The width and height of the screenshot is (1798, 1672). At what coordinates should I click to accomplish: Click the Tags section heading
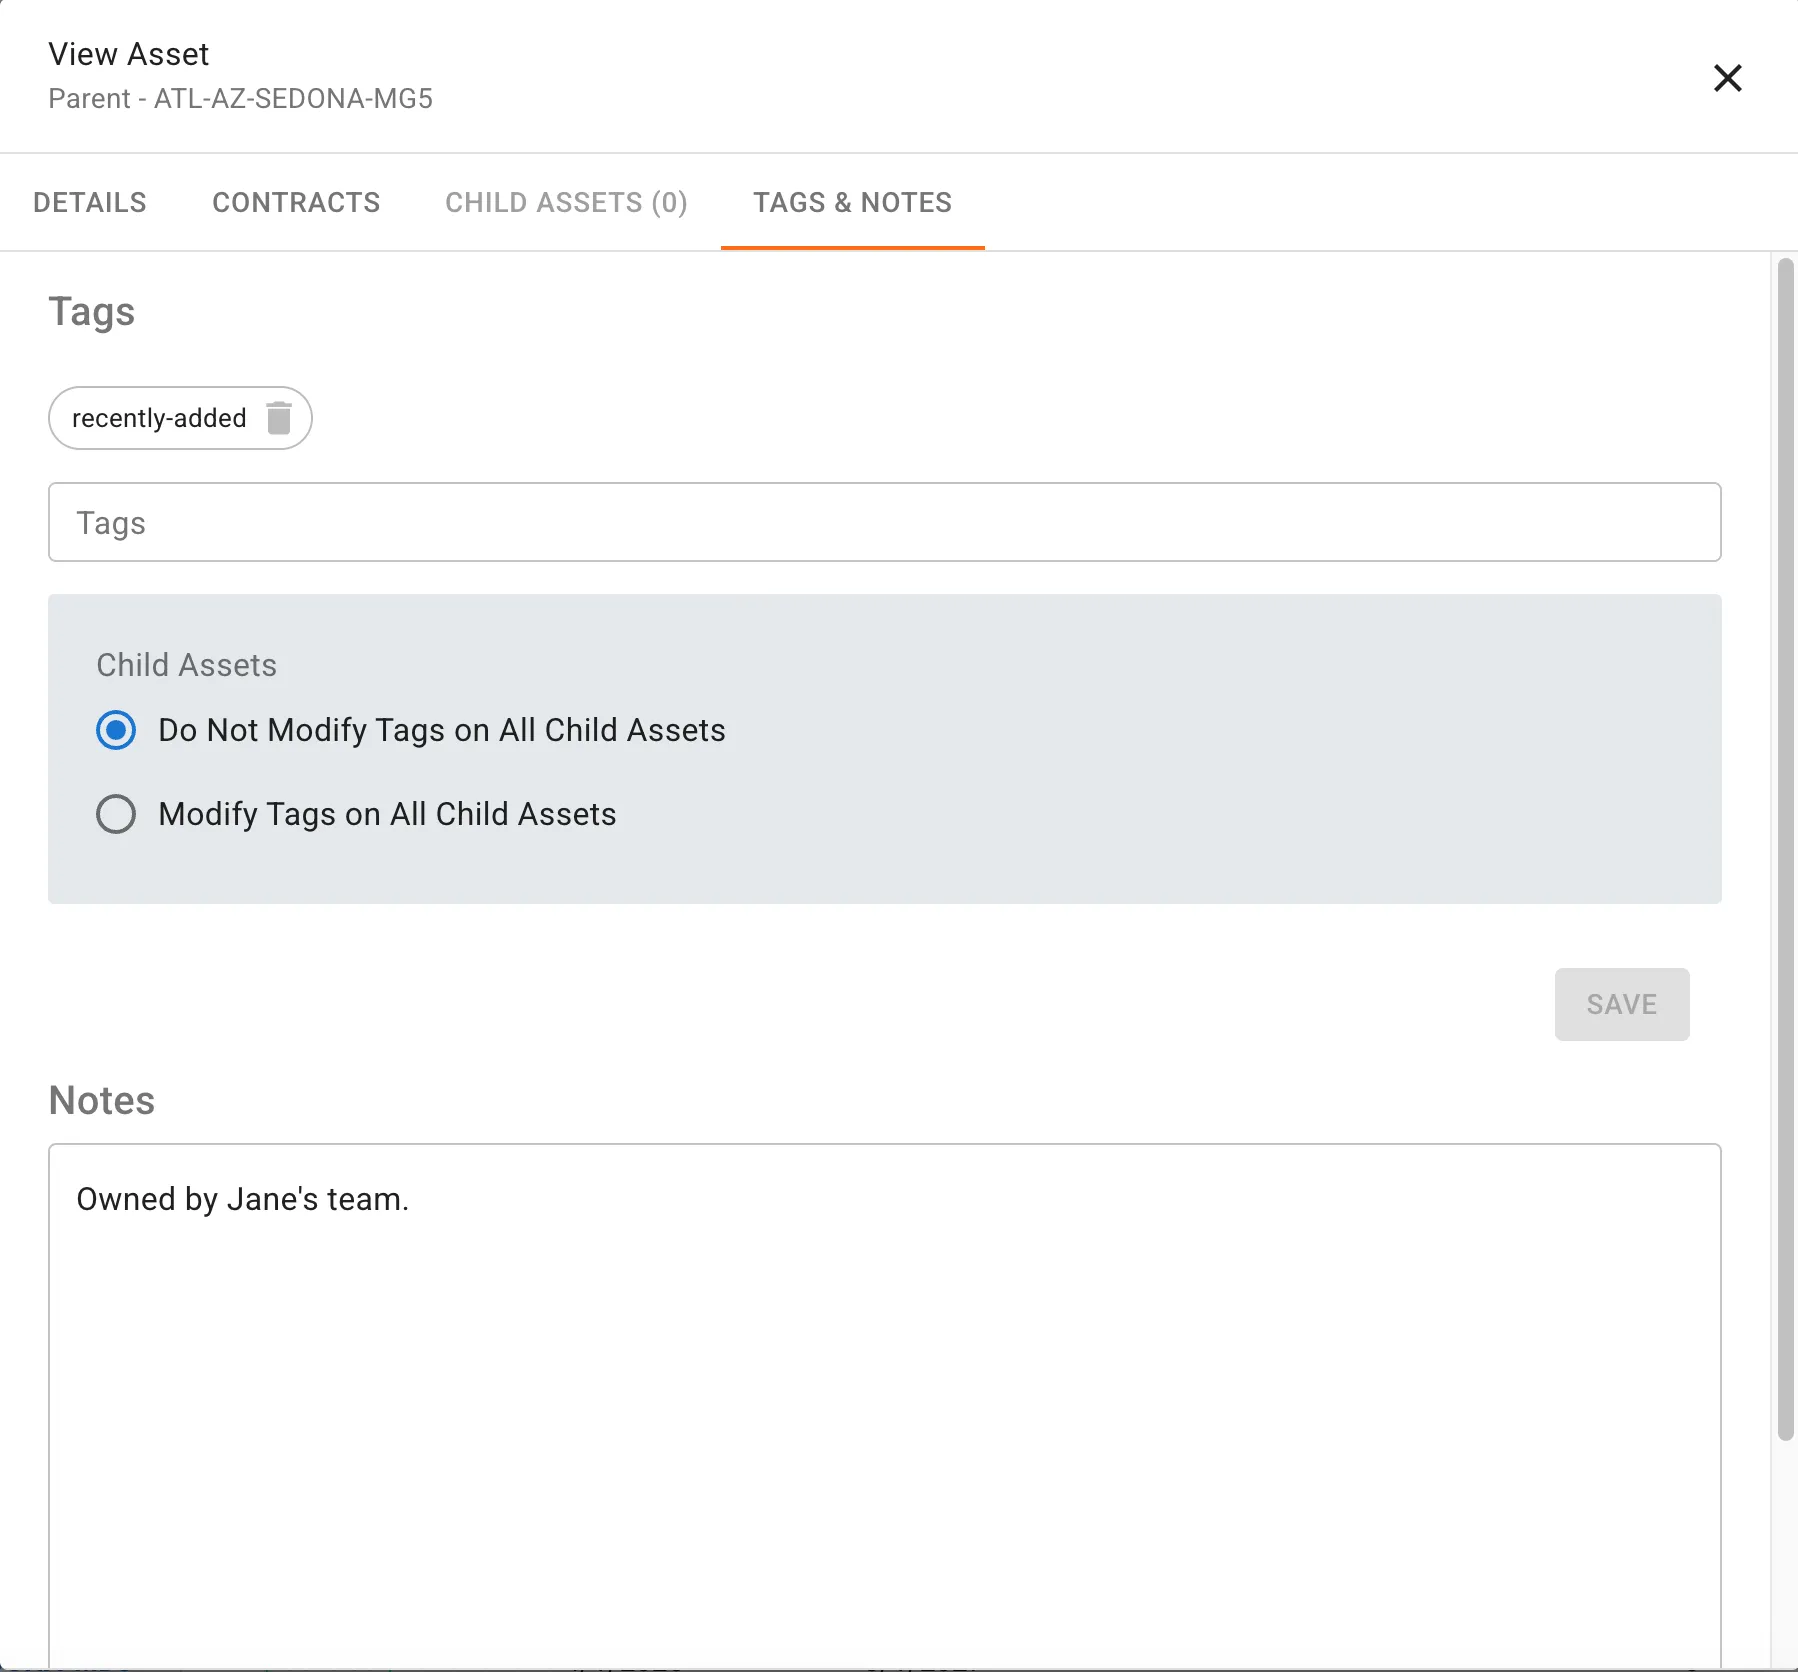(x=92, y=312)
